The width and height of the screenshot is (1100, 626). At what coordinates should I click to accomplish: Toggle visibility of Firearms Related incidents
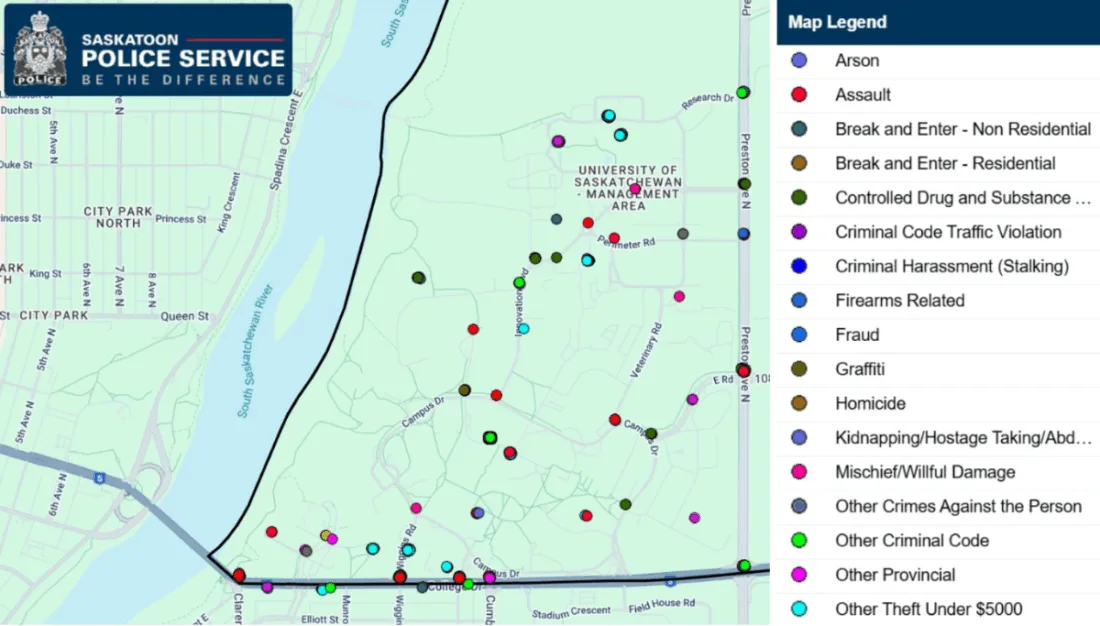click(800, 300)
